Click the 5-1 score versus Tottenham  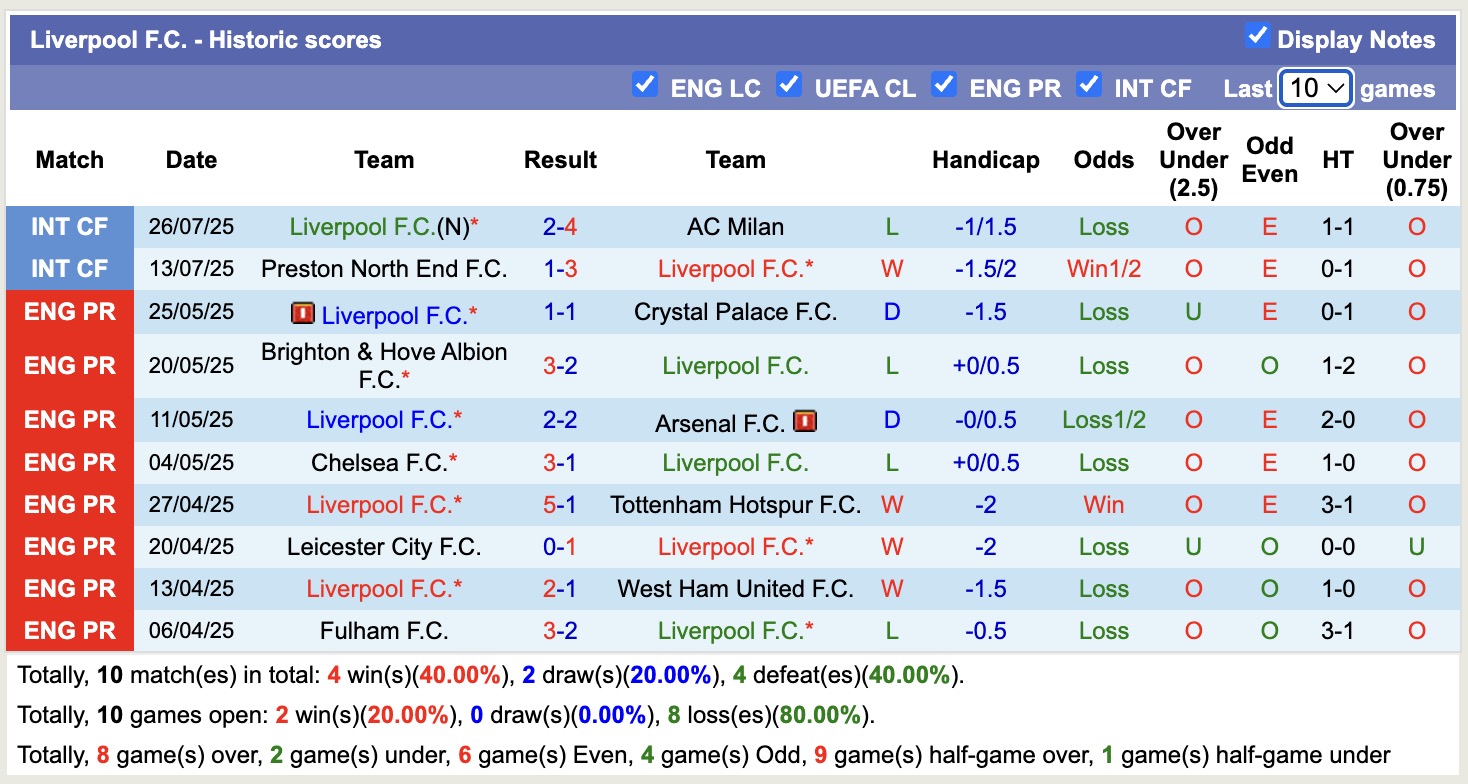[560, 505]
